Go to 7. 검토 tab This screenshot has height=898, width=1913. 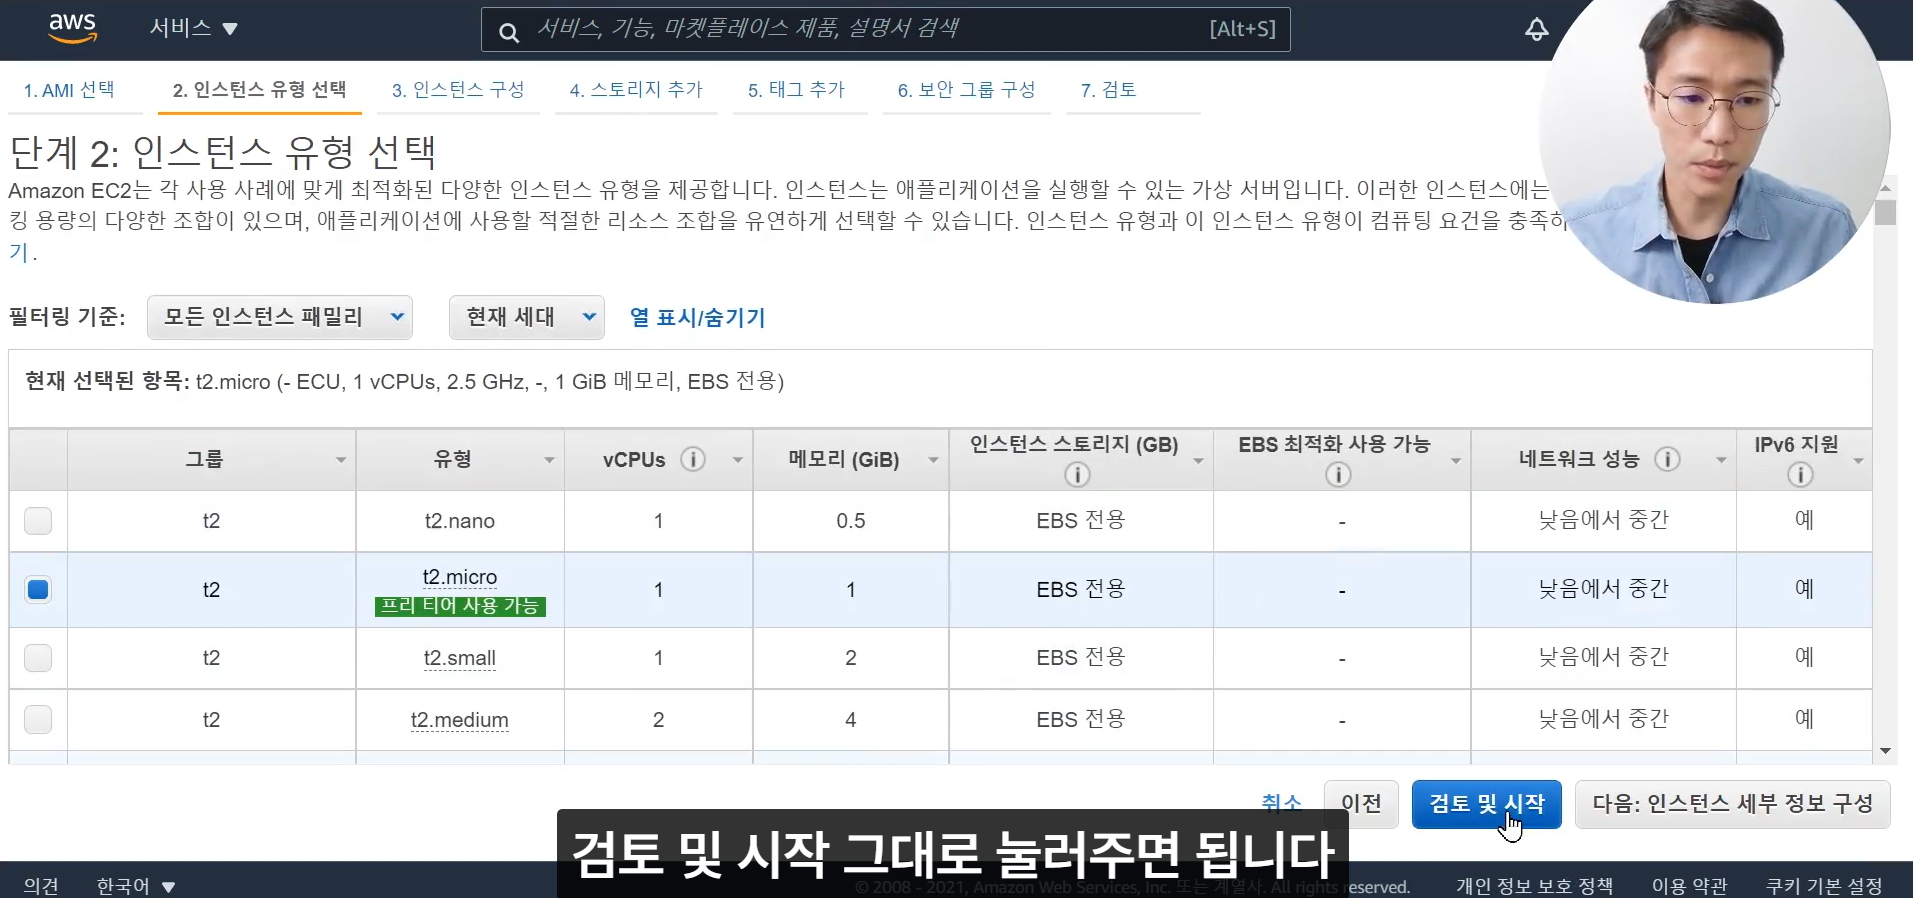point(1108,90)
